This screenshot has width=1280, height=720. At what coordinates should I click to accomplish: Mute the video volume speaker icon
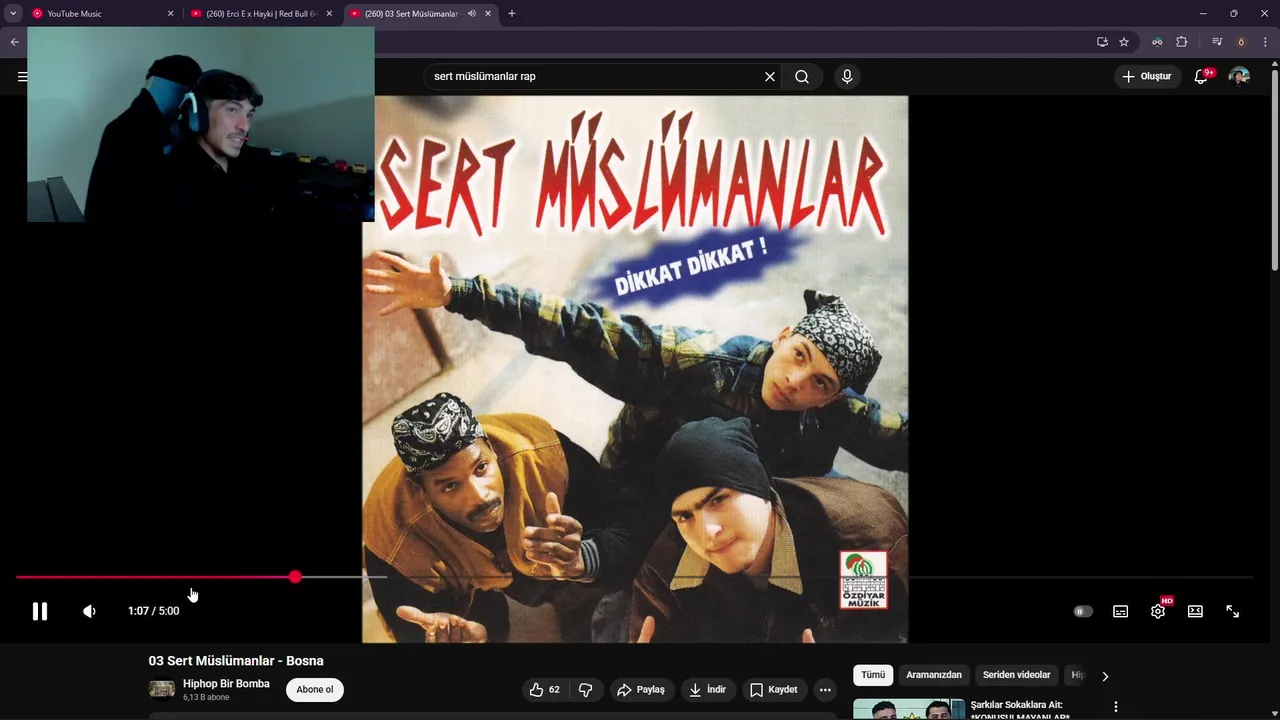pos(90,611)
